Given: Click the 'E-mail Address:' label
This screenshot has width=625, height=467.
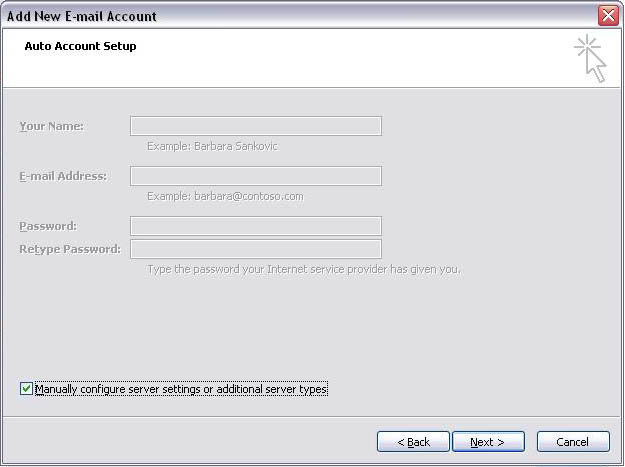Looking at the screenshot, I should [x=63, y=176].
